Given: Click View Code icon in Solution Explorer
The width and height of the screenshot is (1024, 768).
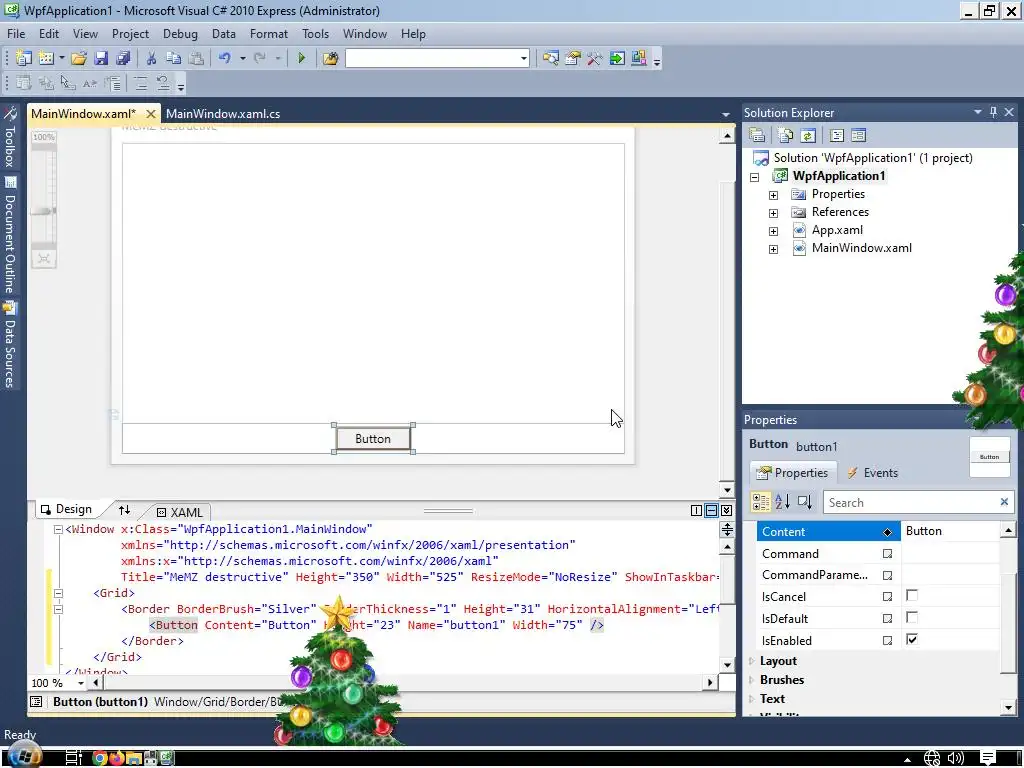Looking at the screenshot, I should coord(837,135).
